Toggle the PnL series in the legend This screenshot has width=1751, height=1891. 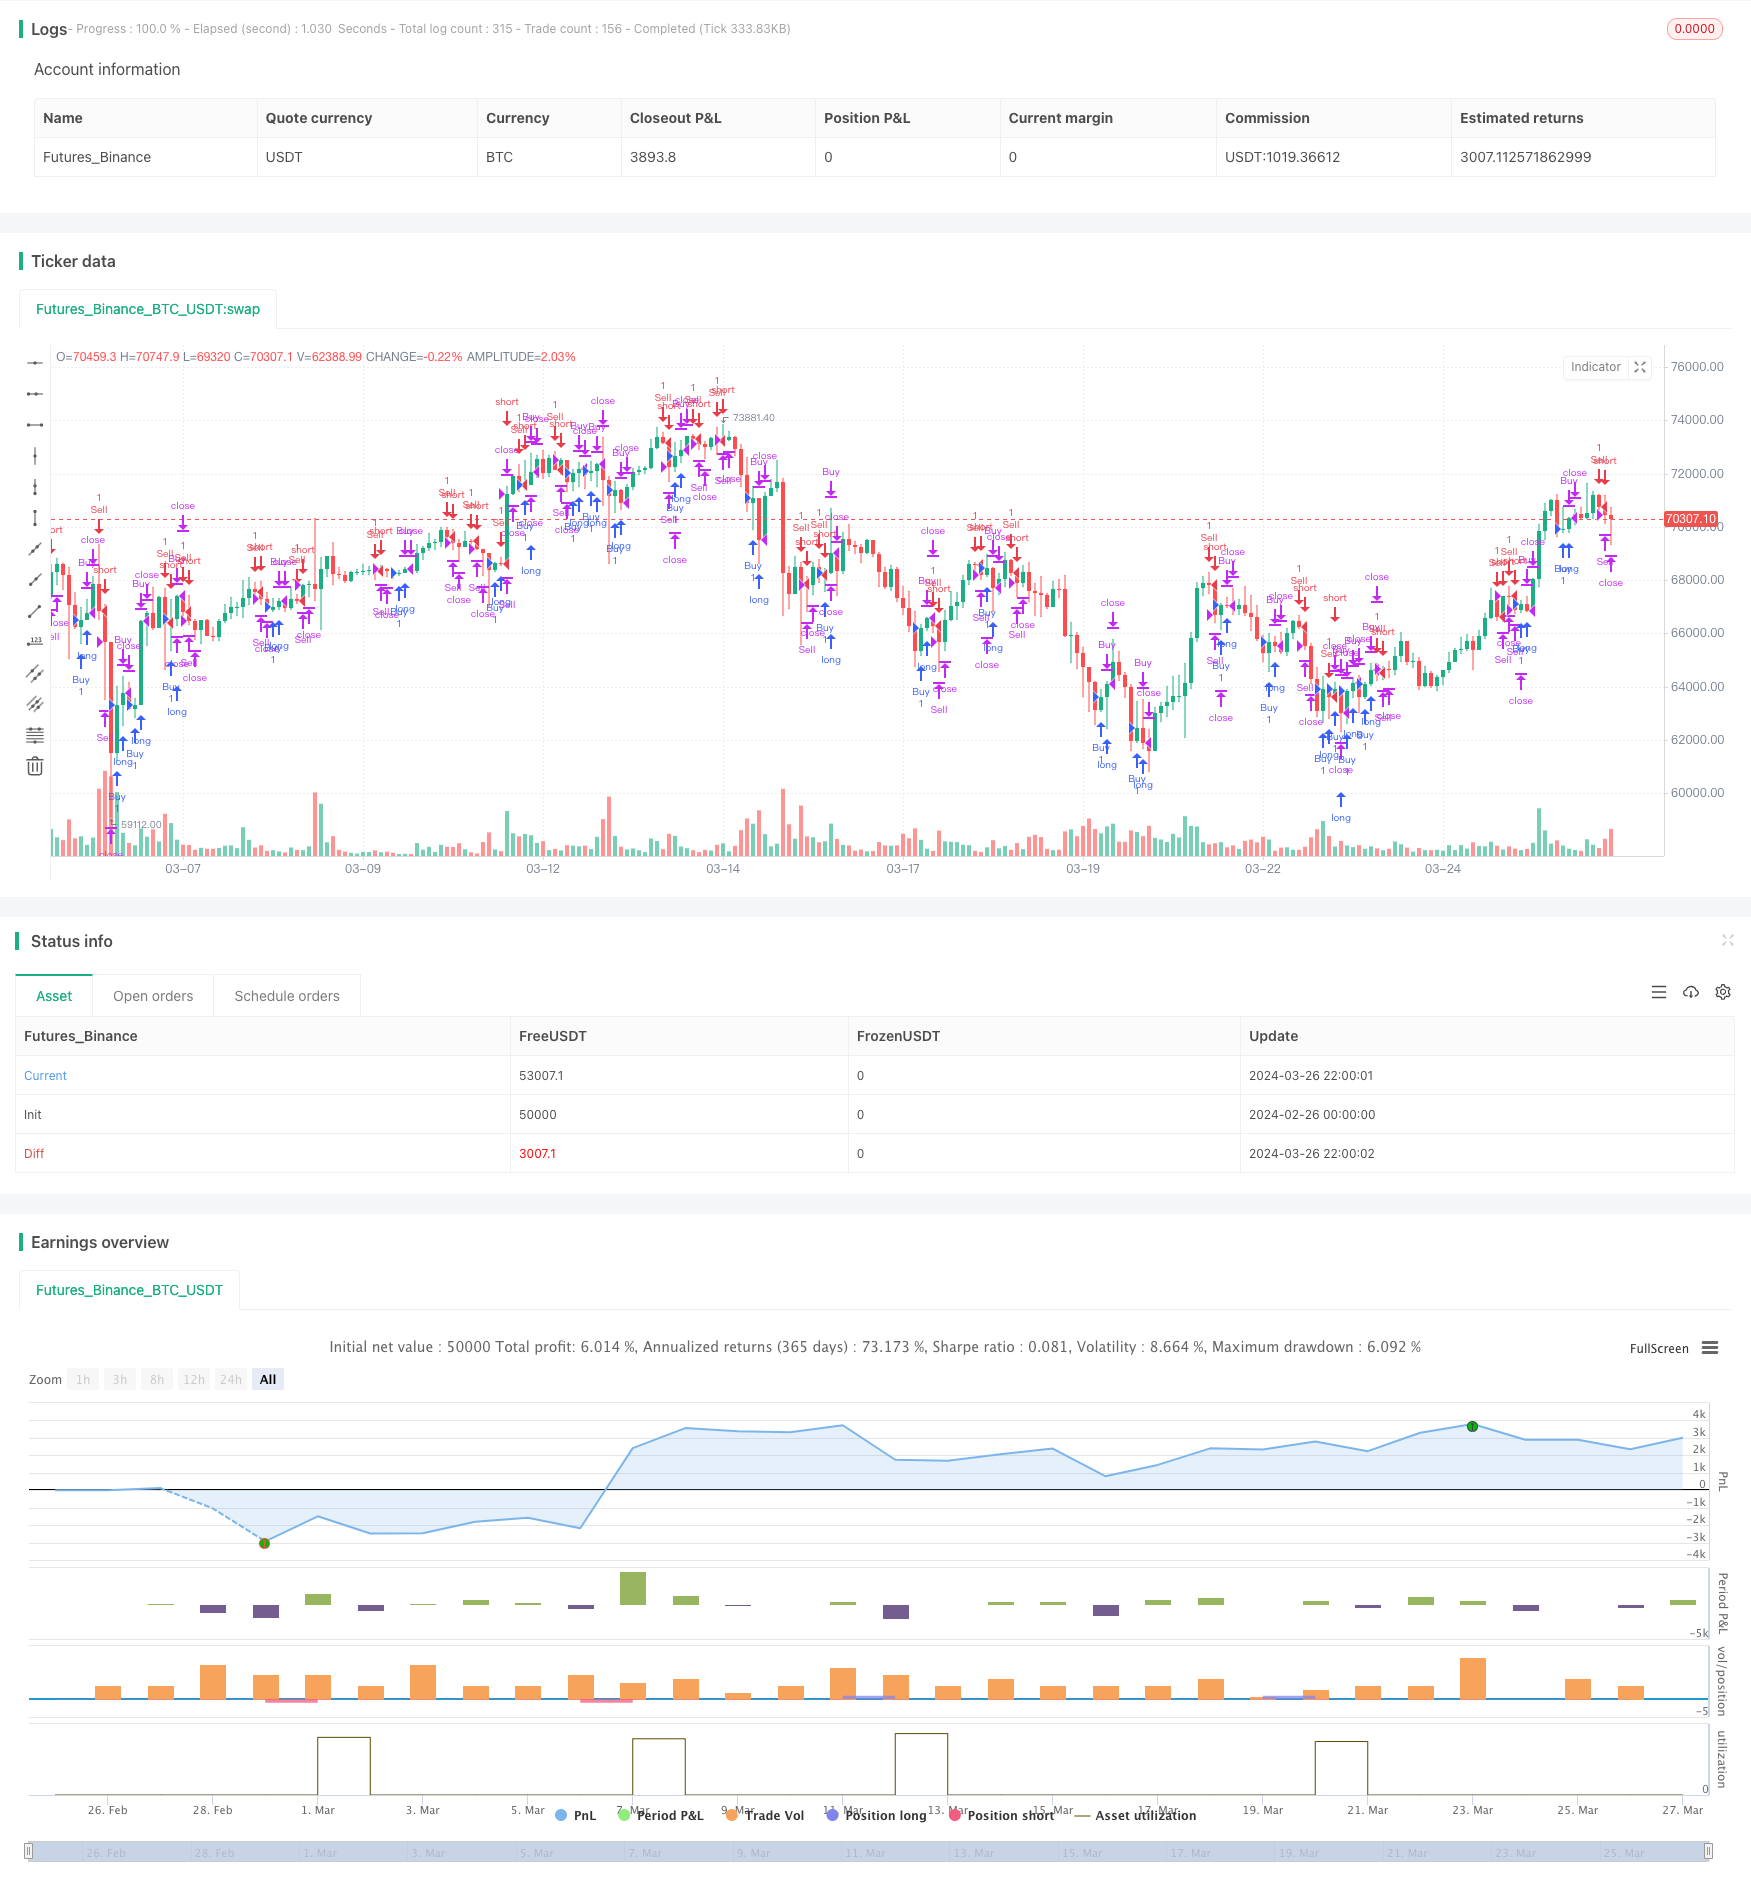[575, 1815]
